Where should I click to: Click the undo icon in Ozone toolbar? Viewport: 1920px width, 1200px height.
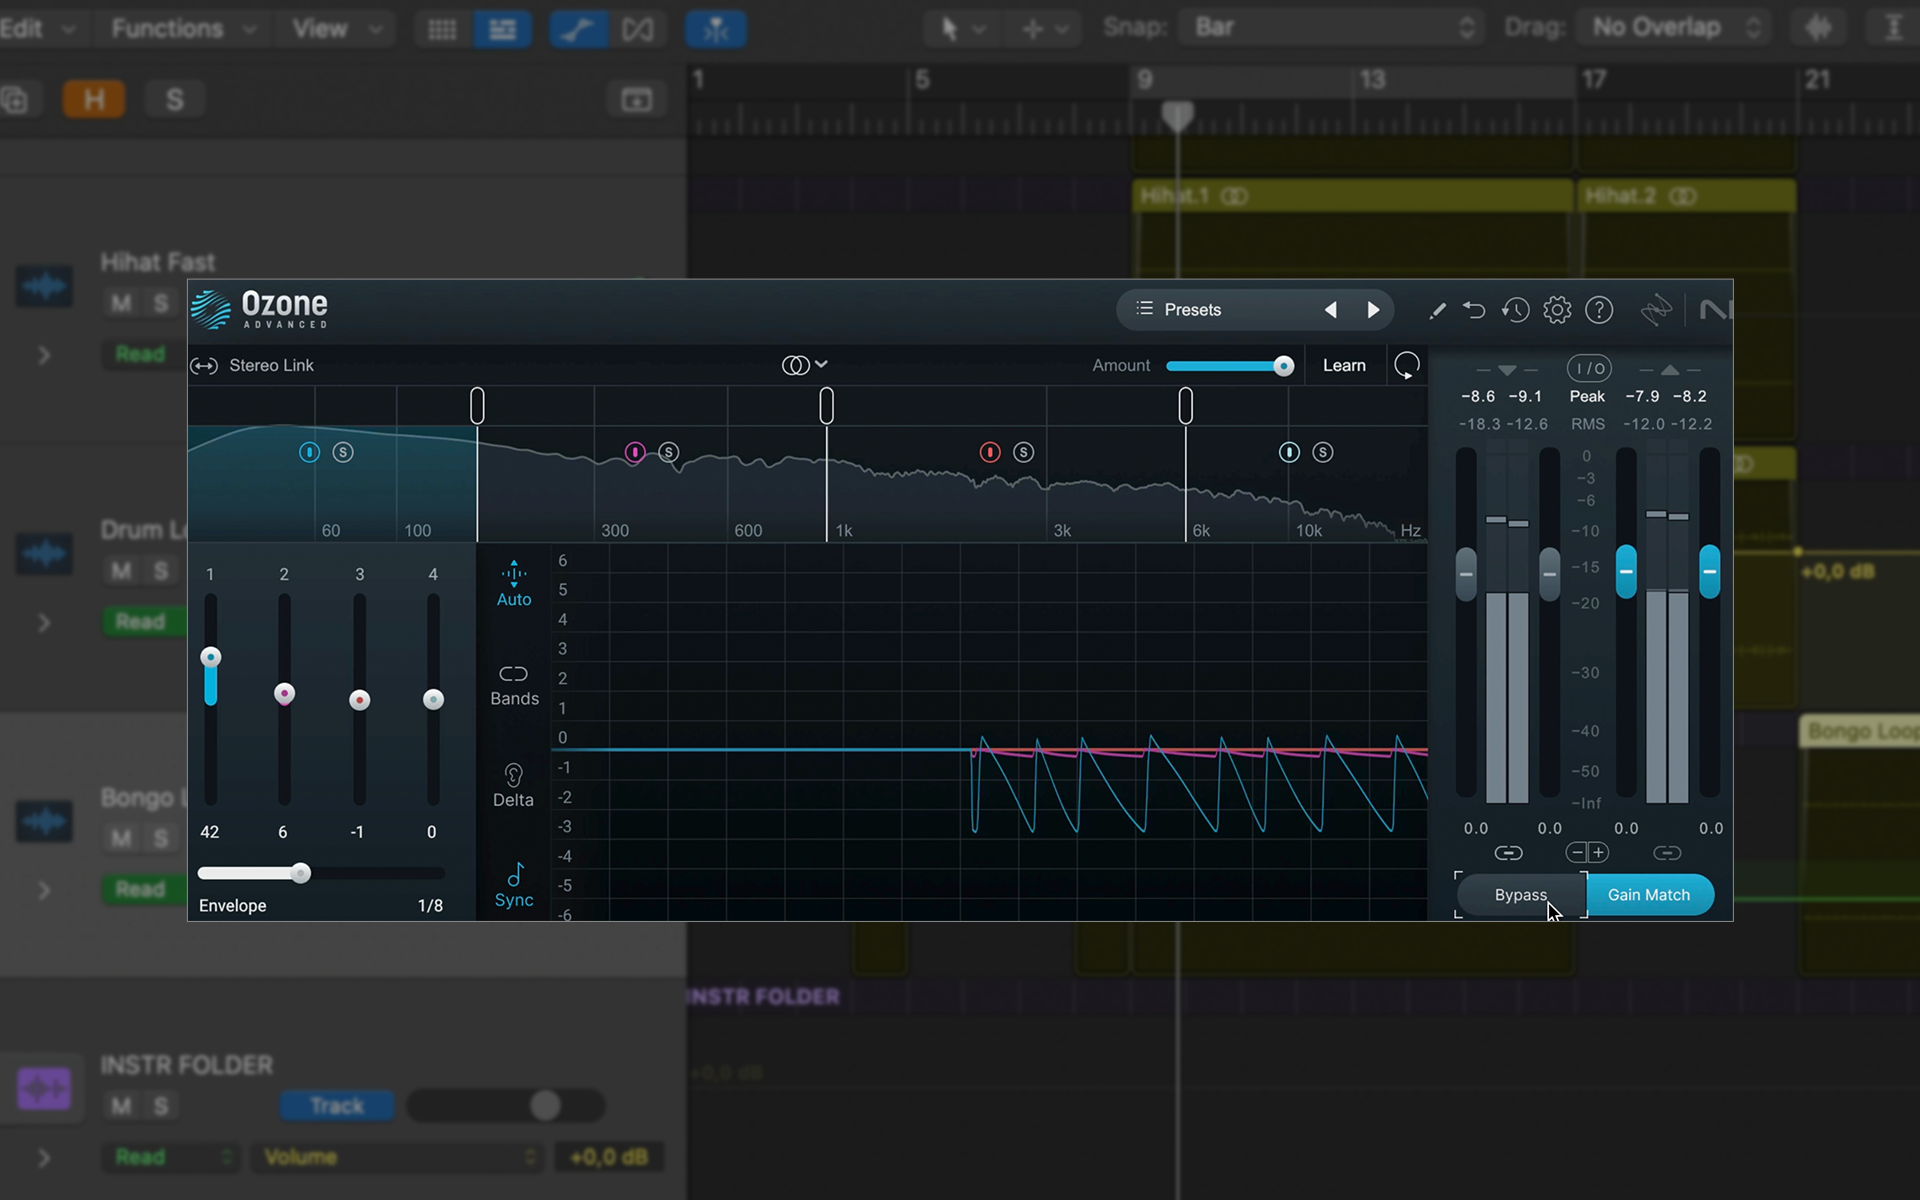point(1475,310)
